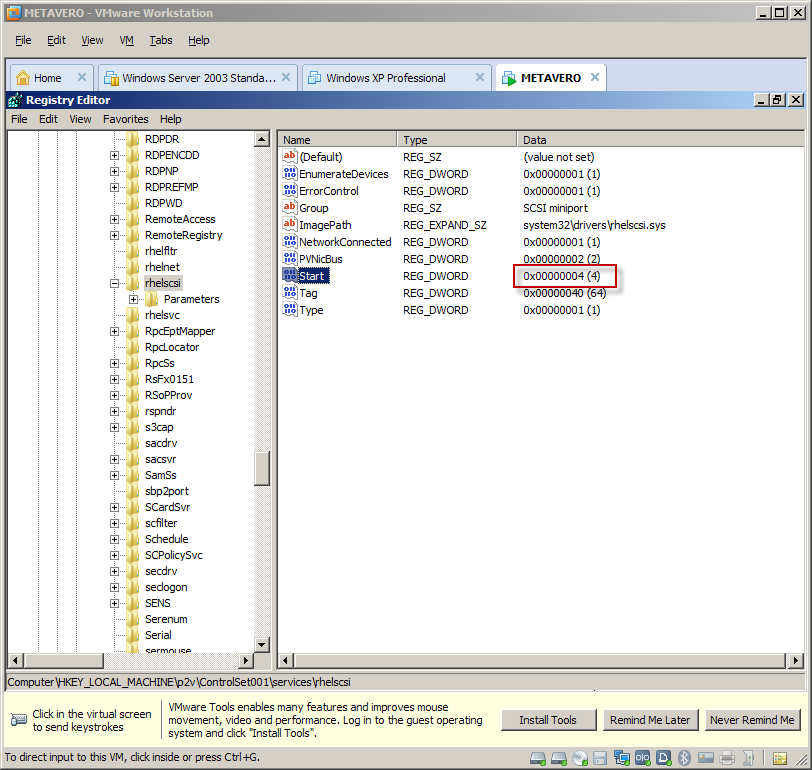Click the tree pane scroll-down arrow
Viewport: 812px width, 770px height.
262,645
